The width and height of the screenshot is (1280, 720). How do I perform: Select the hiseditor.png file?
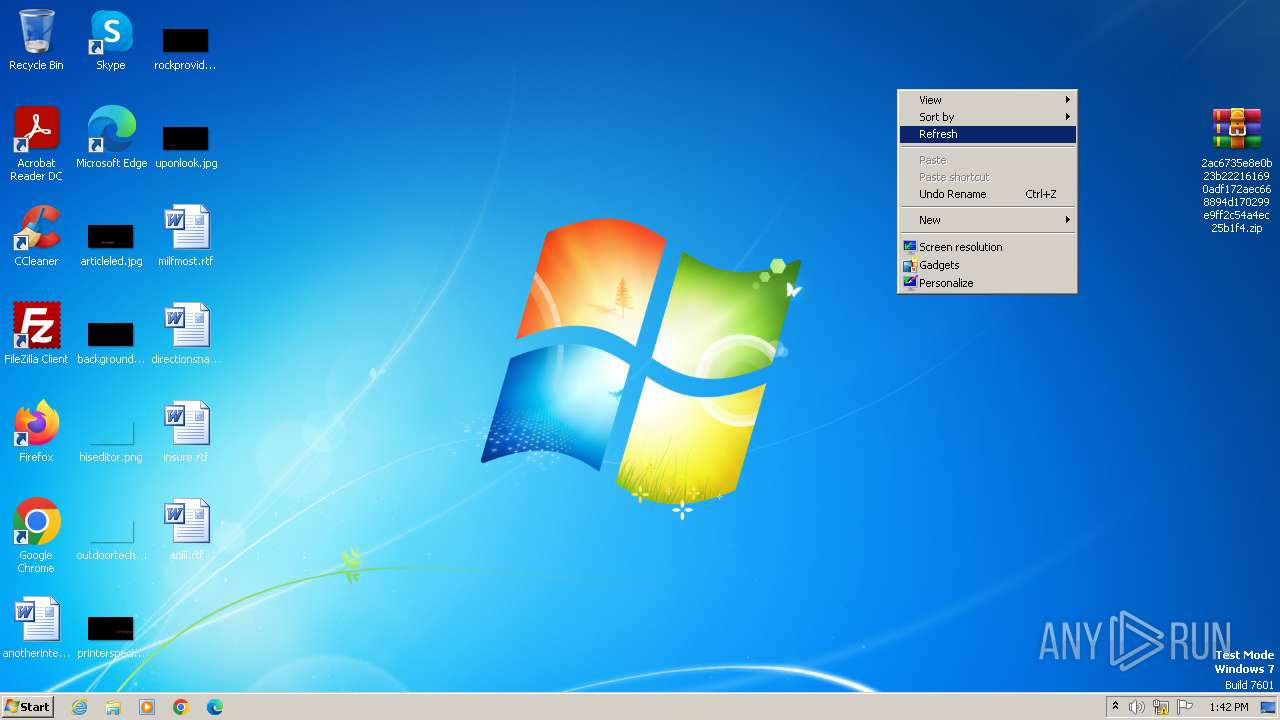[111, 439]
